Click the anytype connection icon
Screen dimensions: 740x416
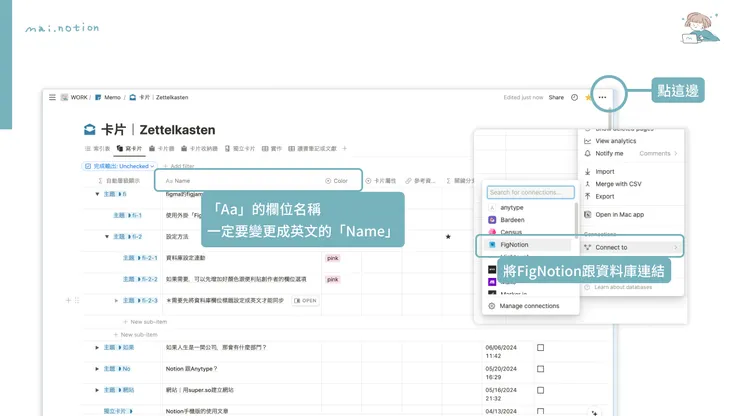pyautogui.click(x=492, y=207)
